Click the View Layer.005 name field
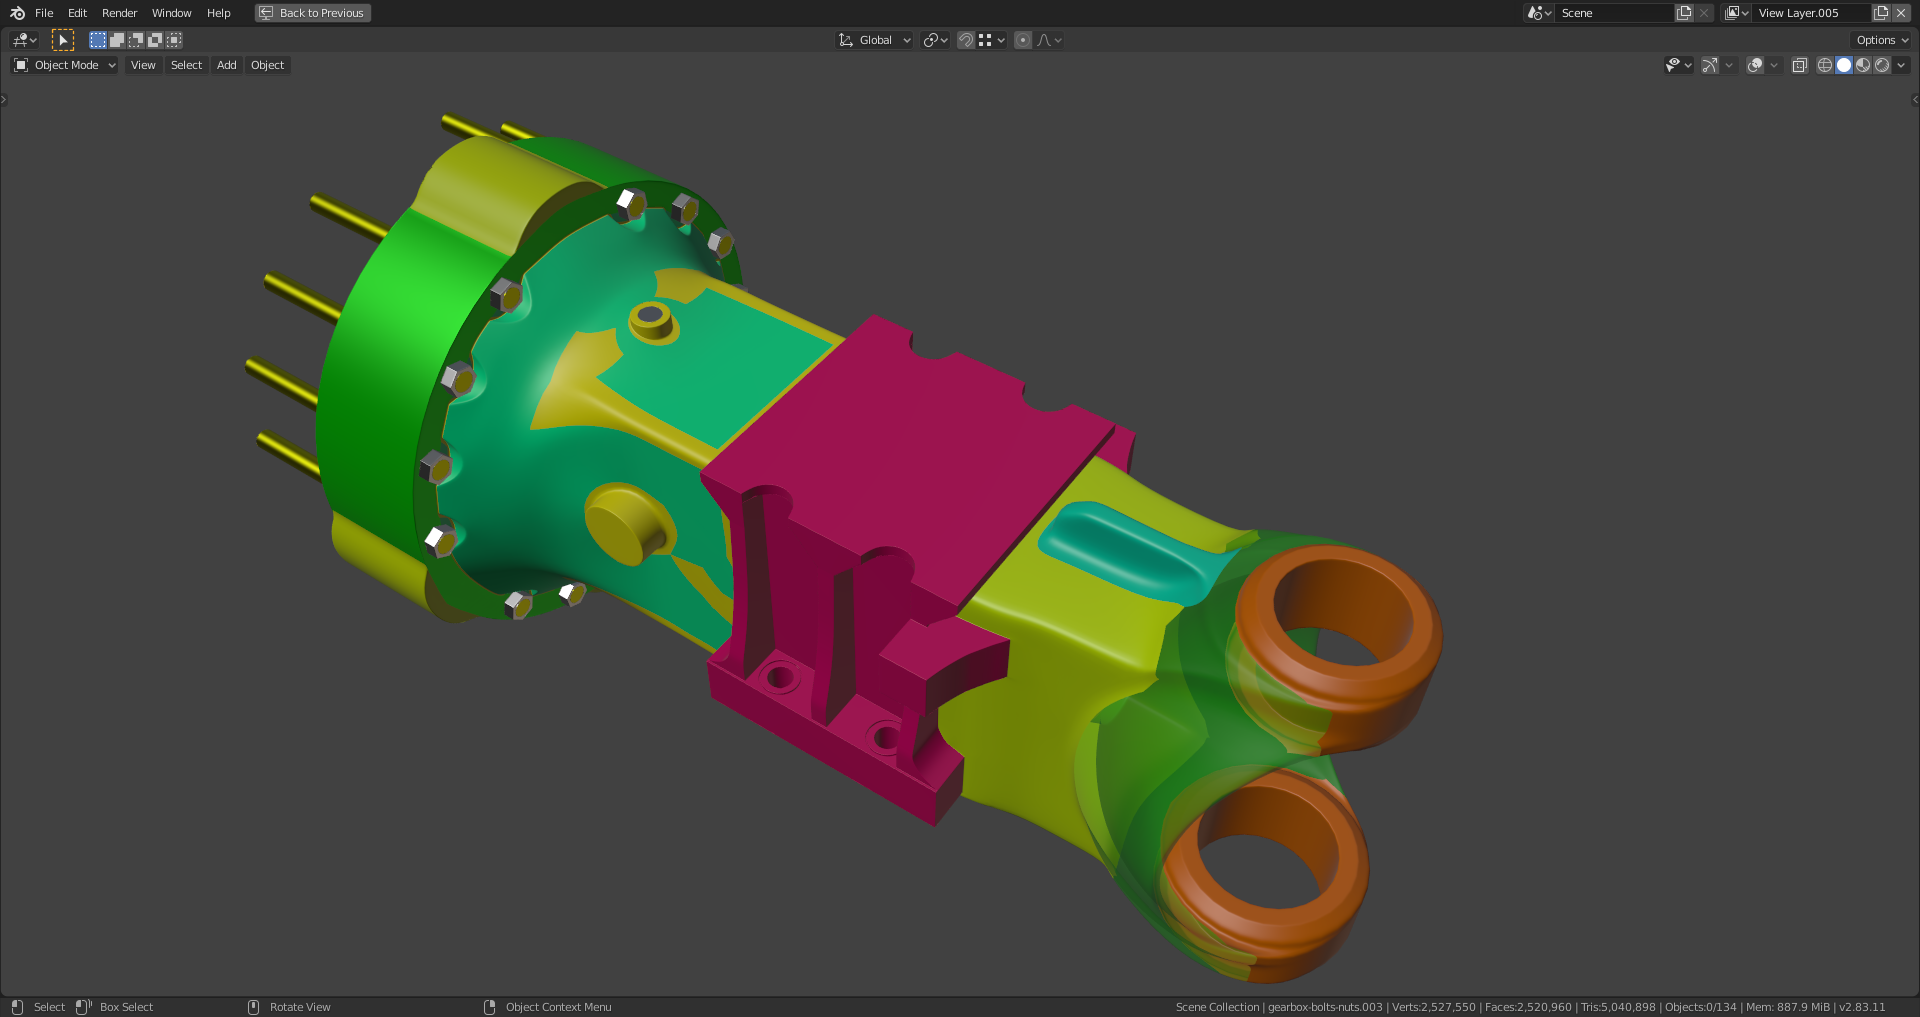 tap(1812, 13)
